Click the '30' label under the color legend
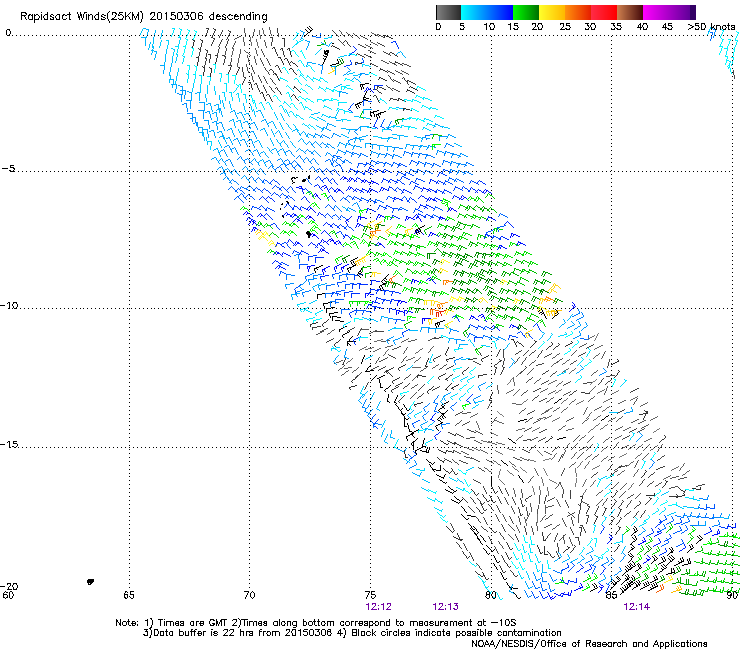The height and width of the screenshot is (650, 740). pos(590,27)
